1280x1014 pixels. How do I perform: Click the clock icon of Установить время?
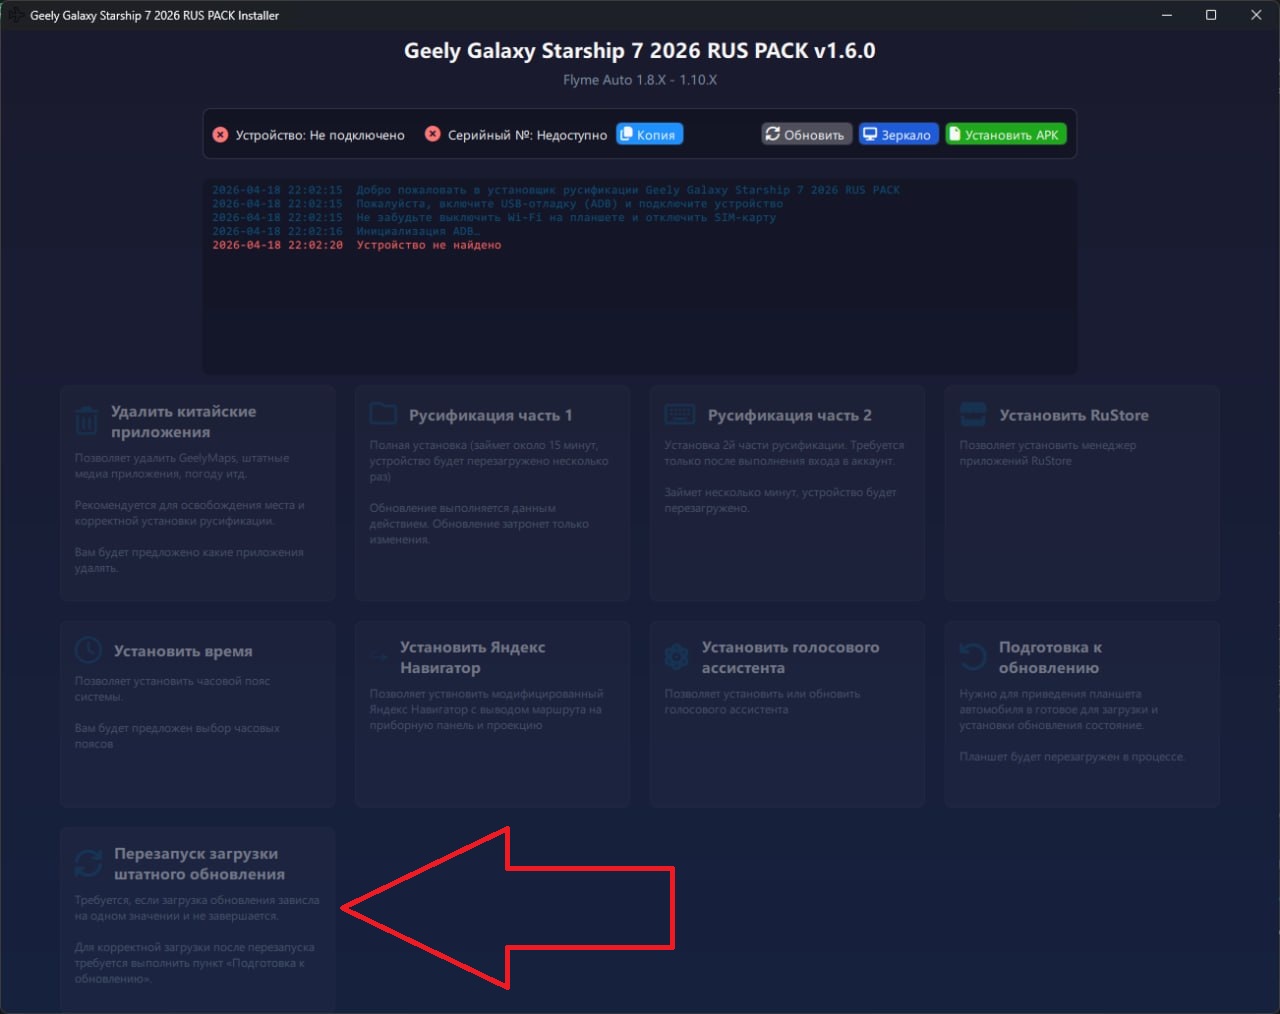[x=88, y=650]
